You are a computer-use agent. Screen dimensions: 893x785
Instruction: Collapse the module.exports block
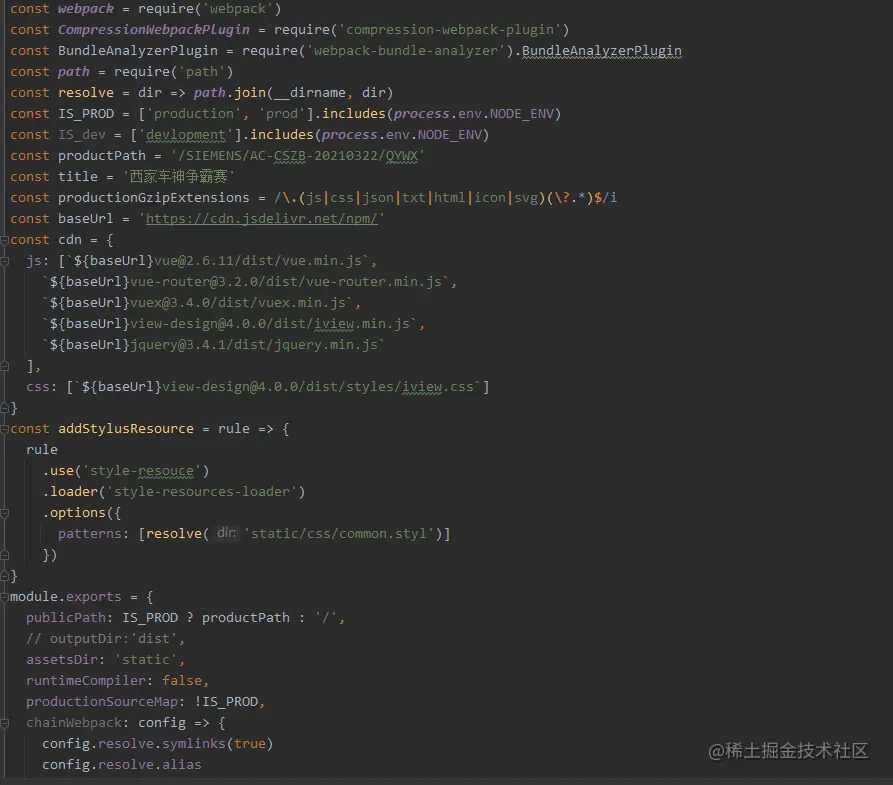(x=5, y=596)
